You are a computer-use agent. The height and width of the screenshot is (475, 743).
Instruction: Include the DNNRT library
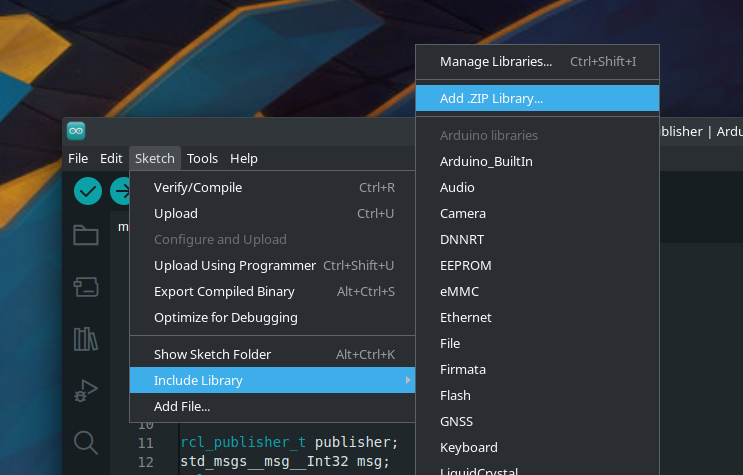pos(537,240)
